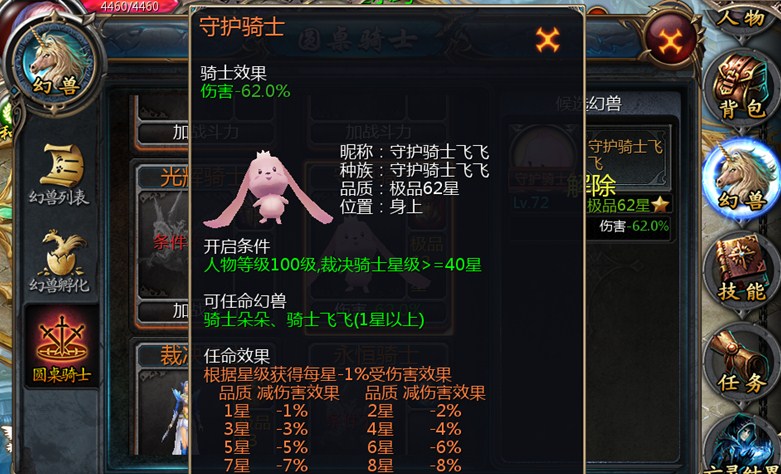This screenshot has width=781, height=474.
Task: Click the hooded figure icon below 任务
Action: click(741, 443)
